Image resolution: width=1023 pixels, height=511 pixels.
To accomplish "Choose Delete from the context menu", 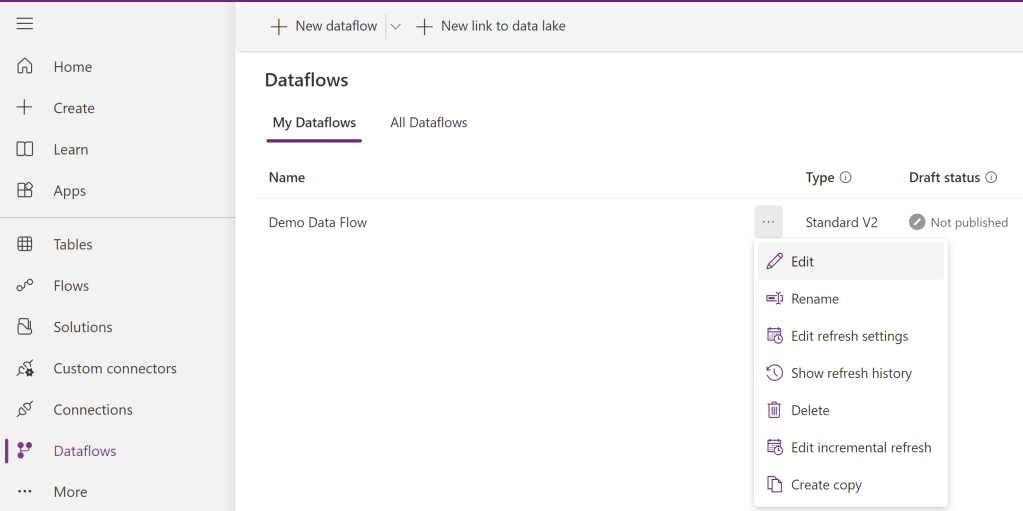I will click(x=810, y=410).
